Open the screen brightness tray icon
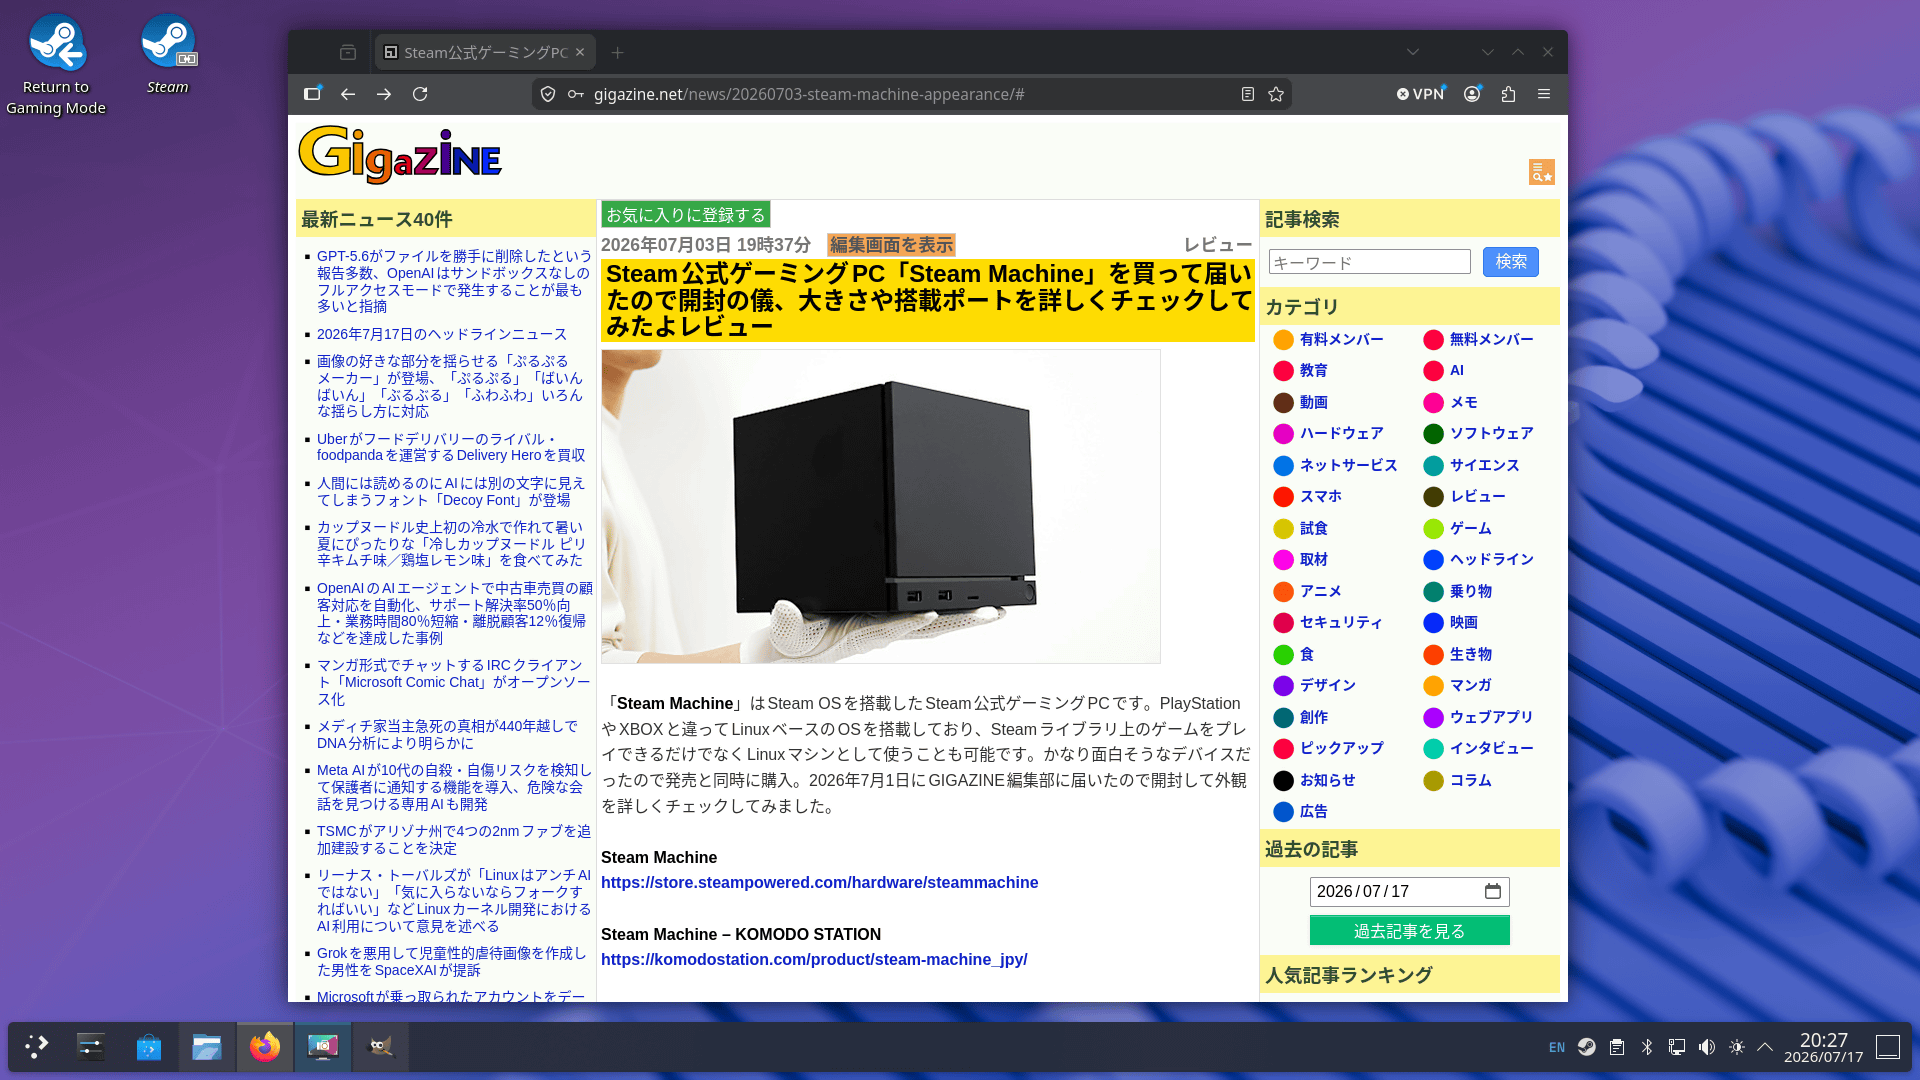The image size is (1920, 1080). click(x=1737, y=1047)
